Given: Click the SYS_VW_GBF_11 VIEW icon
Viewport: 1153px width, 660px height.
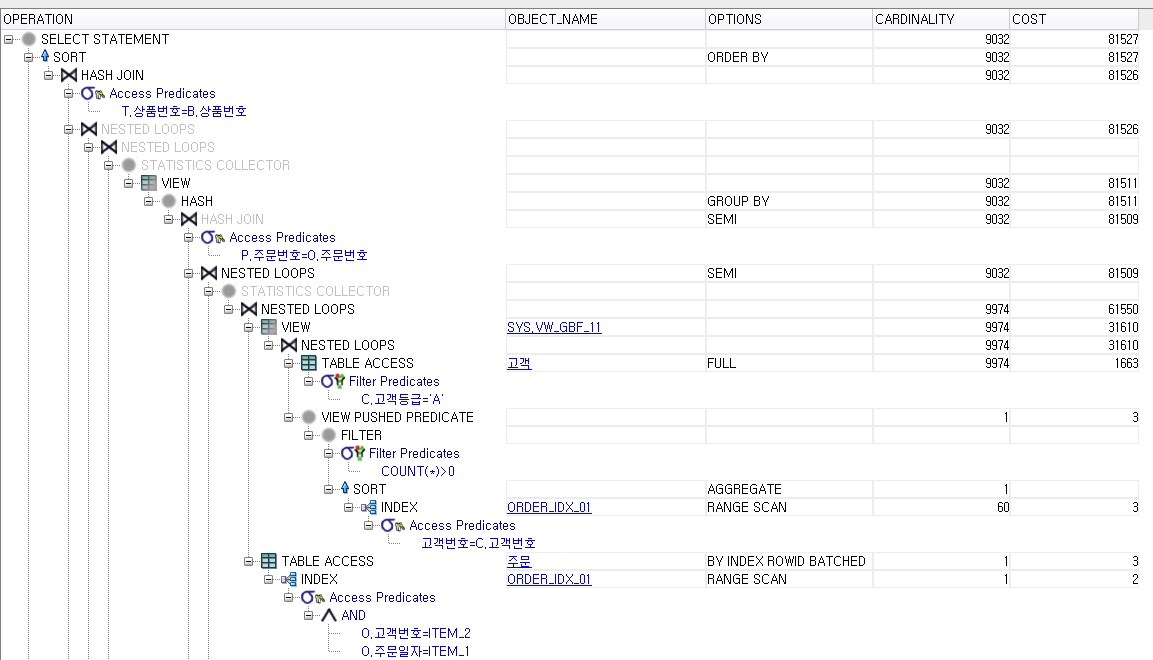Looking at the screenshot, I should [269, 327].
